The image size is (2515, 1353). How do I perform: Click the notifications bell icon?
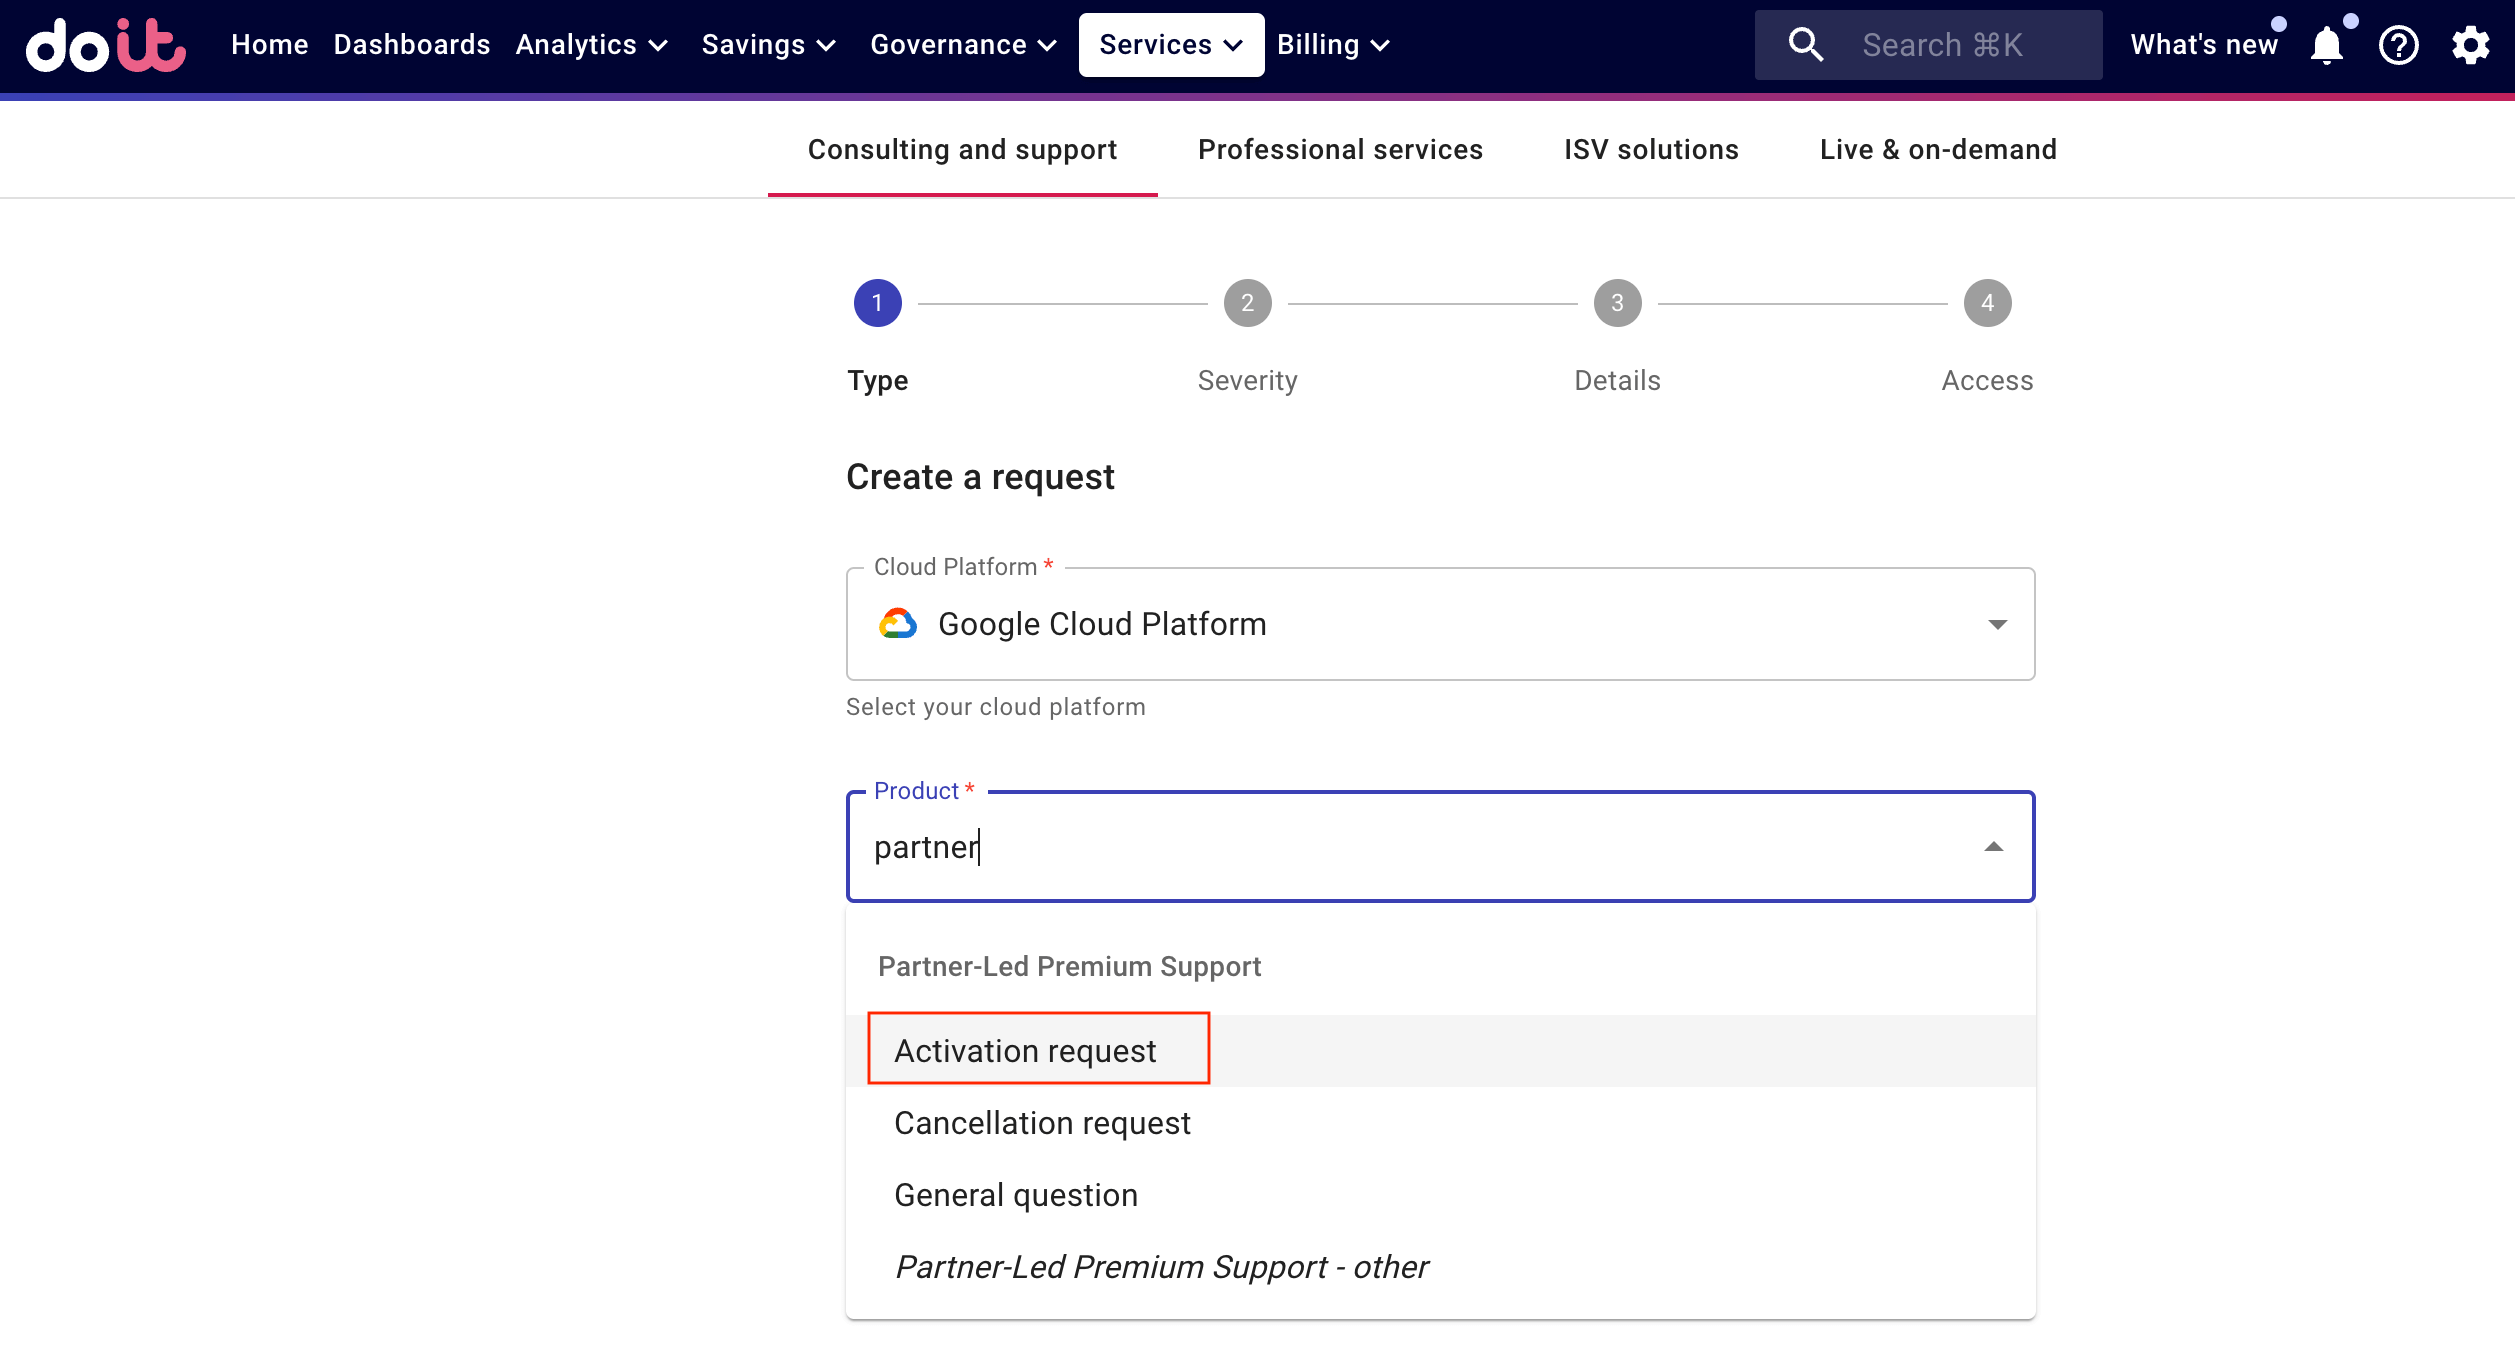pos(2327,45)
